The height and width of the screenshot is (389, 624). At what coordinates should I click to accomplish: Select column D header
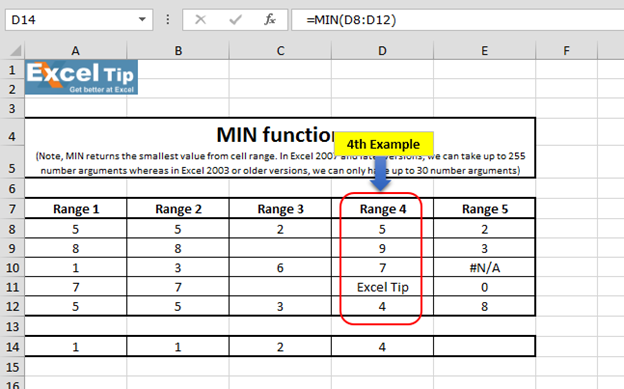[x=382, y=51]
